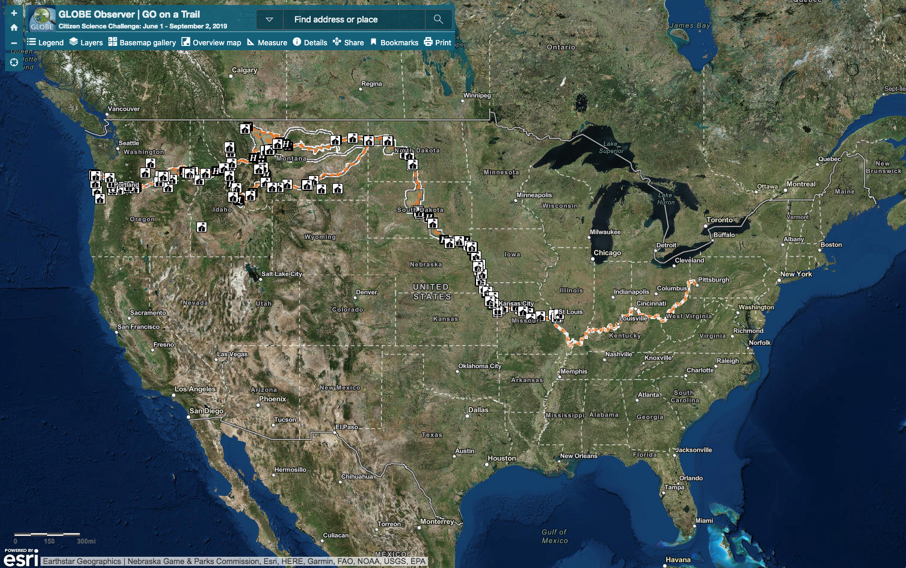
Task: Click the Calgary city label
Action: [x=244, y=70]
